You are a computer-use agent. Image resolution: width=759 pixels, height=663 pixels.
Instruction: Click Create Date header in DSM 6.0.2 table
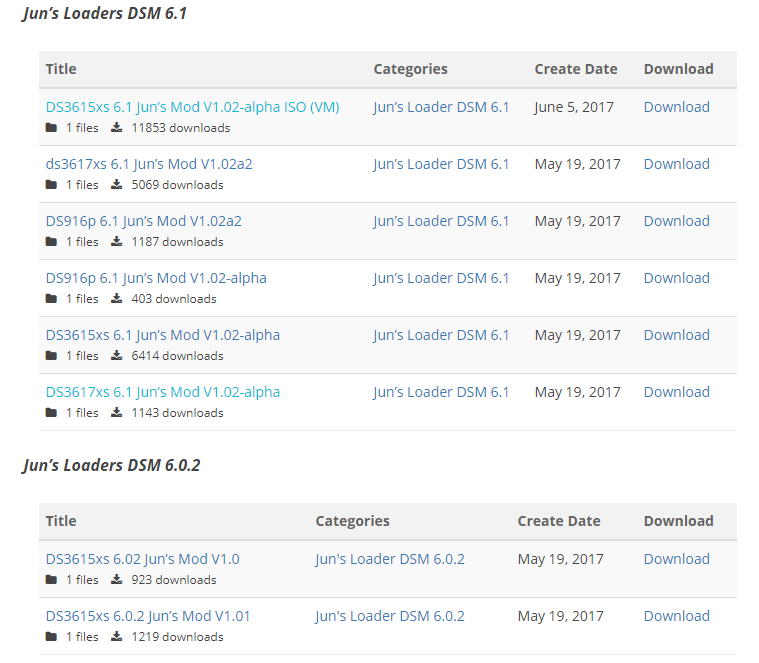[x=559, y=521]
